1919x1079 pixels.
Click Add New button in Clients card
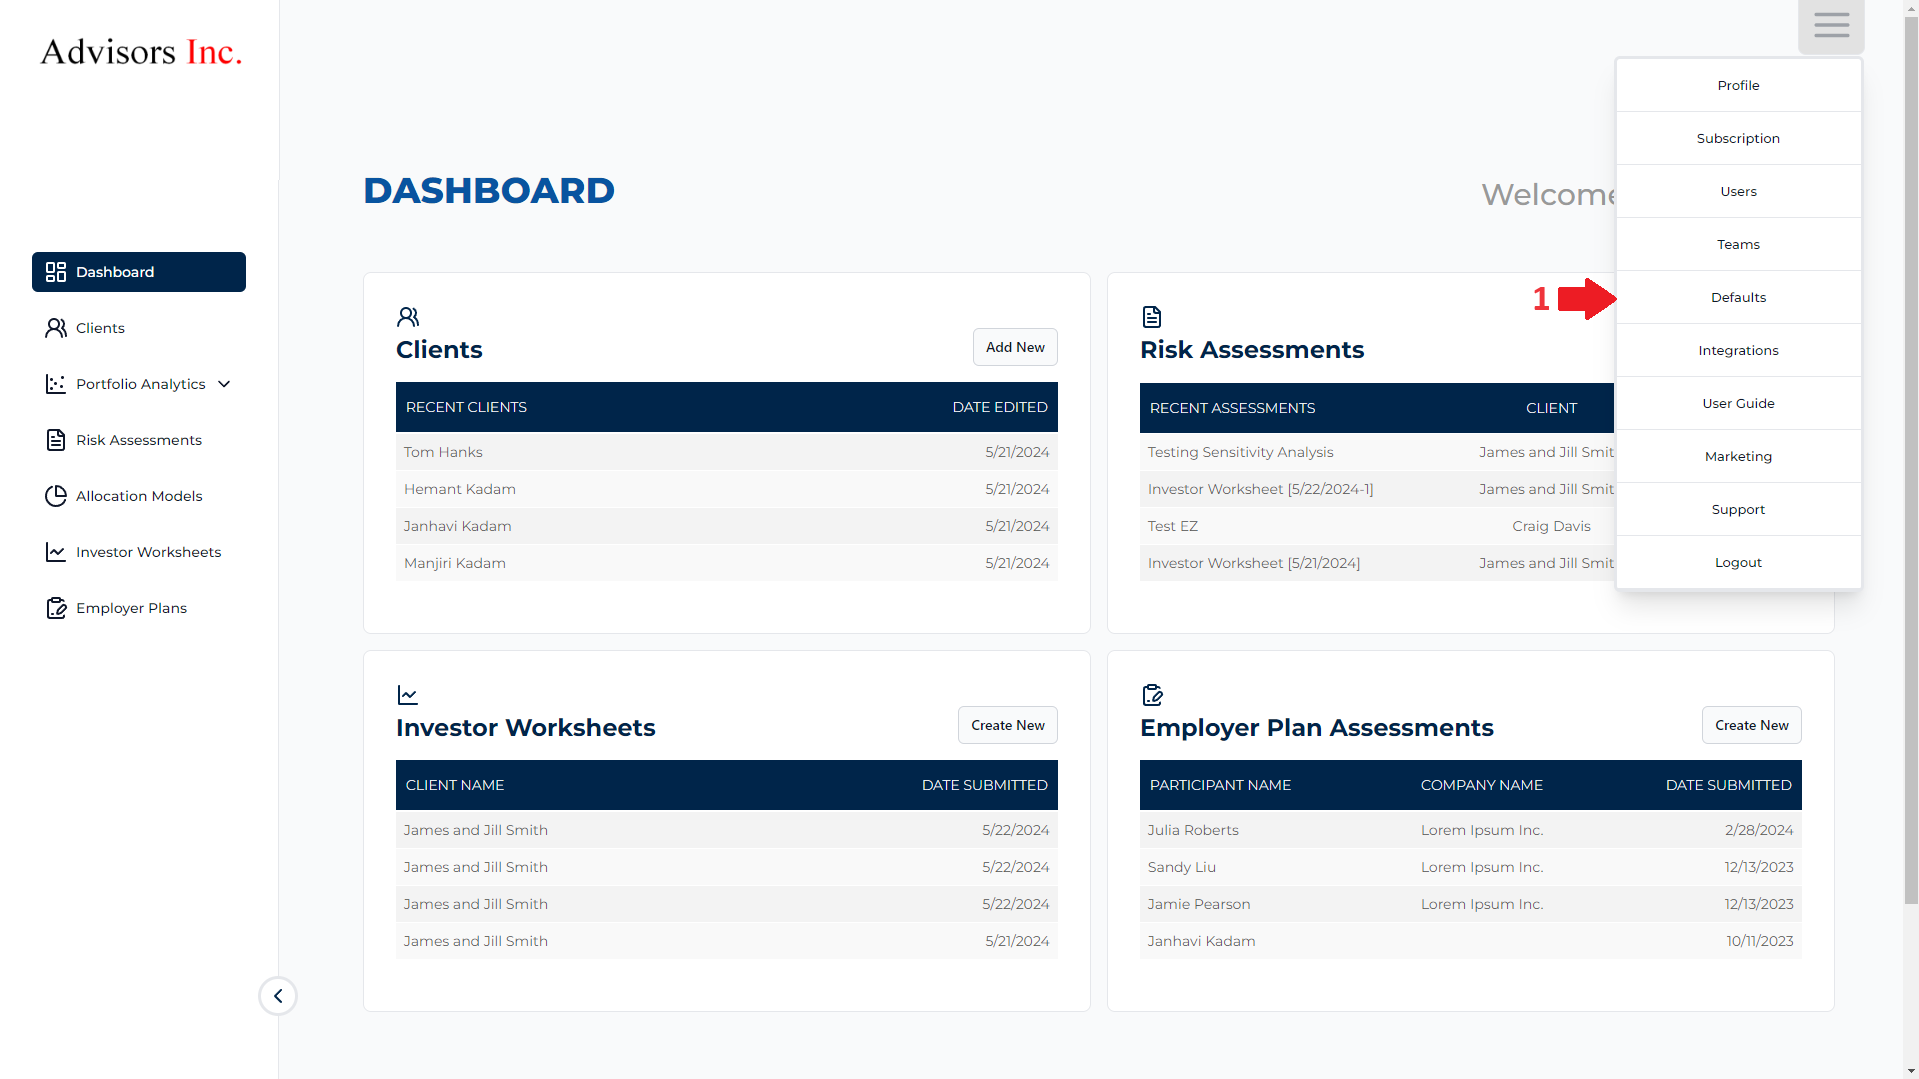coord(1015,347)
